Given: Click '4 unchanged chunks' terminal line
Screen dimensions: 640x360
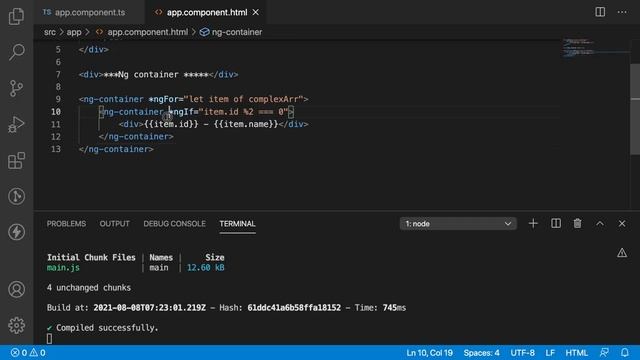Looking at the screenshot, I should pyautogui.click(x=89, y=288).
